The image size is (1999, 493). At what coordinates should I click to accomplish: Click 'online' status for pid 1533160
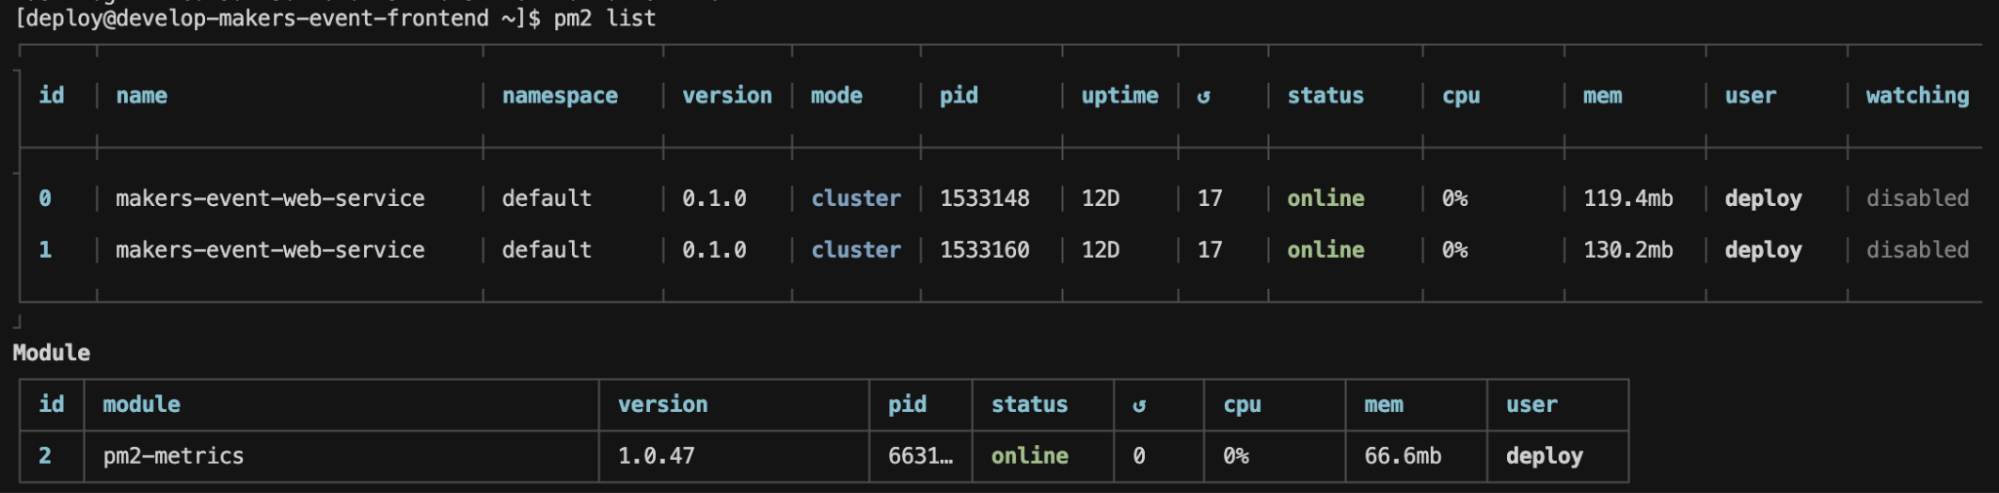point(1326,250)
